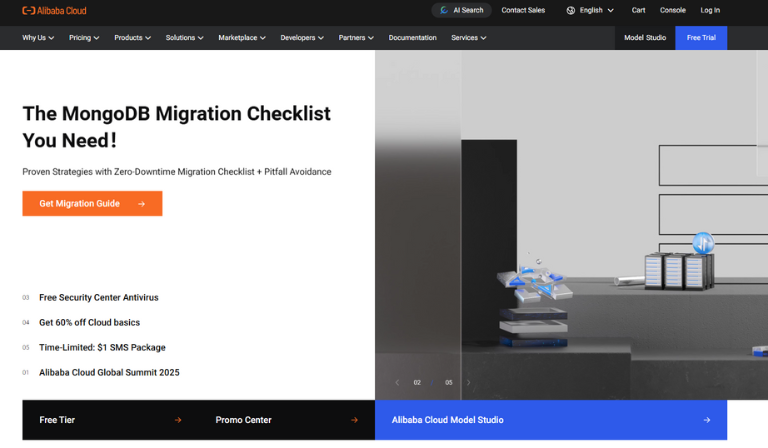Click the Get Migration Guide button

point(92,204)
